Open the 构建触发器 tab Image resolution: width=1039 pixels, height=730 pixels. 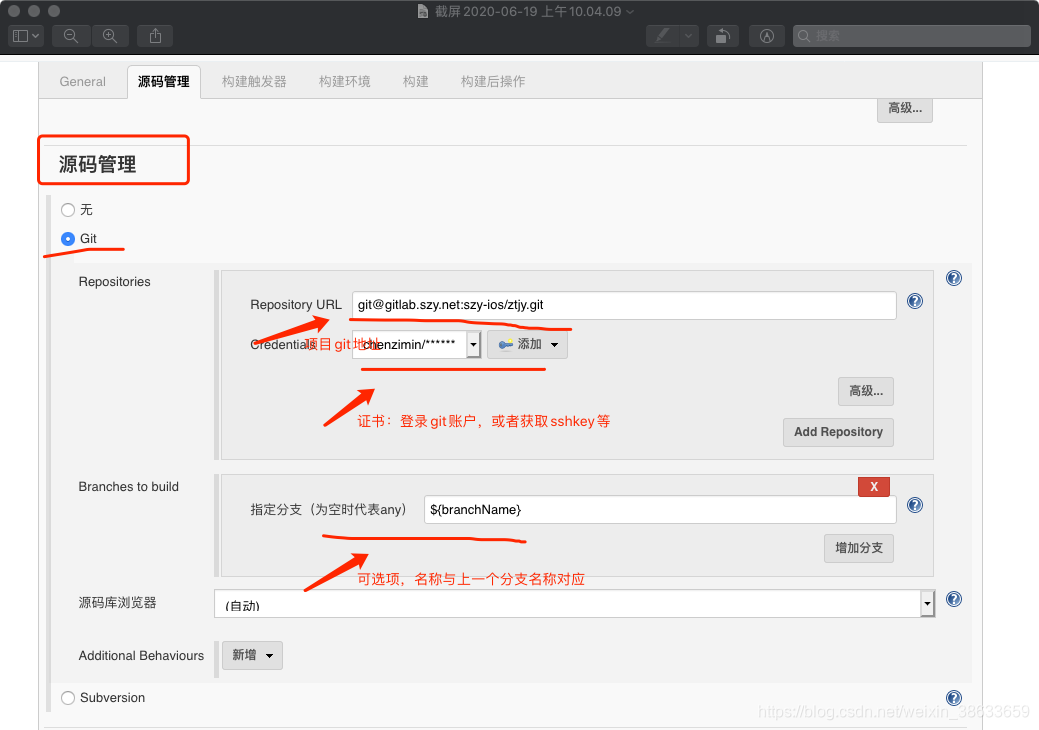254,81
